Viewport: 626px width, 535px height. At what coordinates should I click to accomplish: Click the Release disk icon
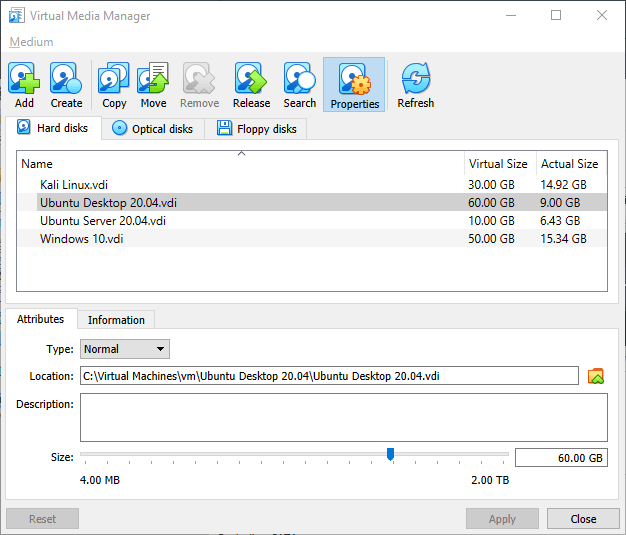click(x=251, y=78)
